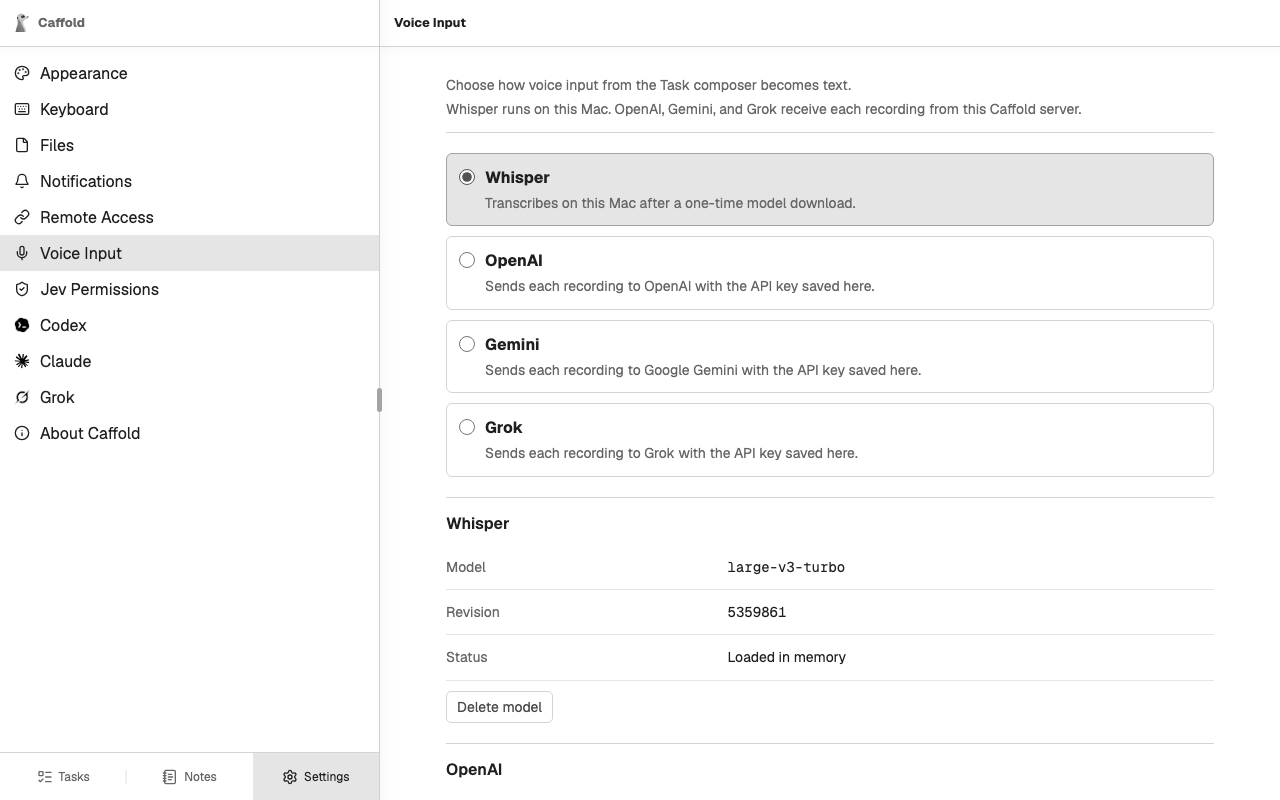Open the Appearance settings page
The width and height of the screenshot is (1280, 800).
click(x=189, y=73)
